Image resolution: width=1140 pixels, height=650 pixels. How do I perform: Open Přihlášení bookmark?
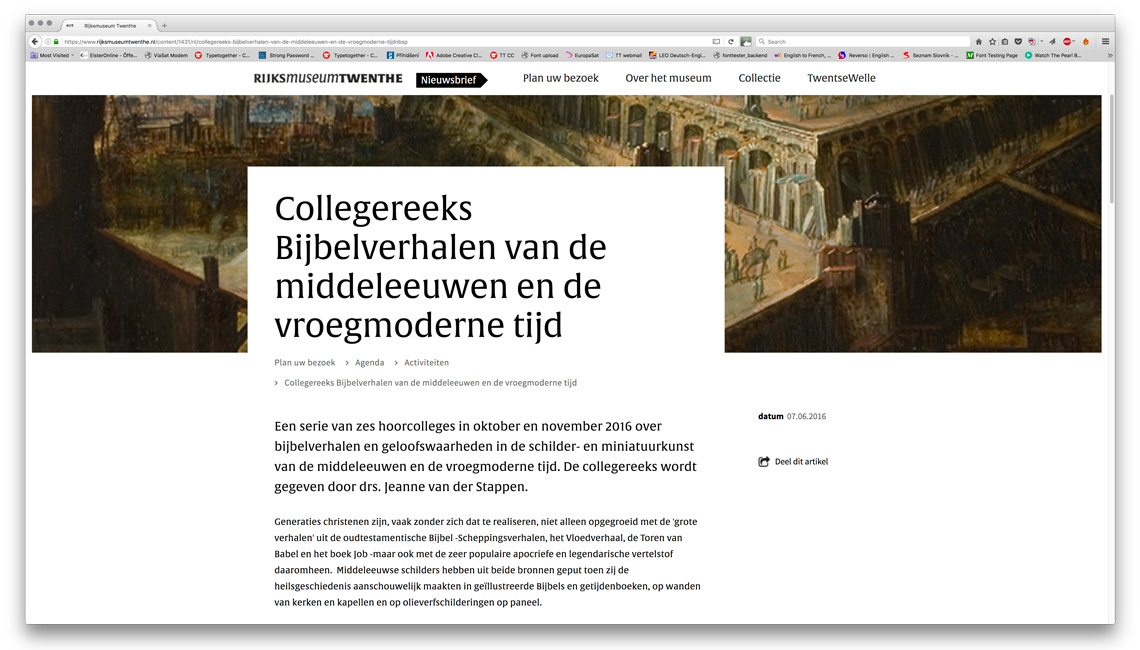pyautogui.click(x=403, y=55)
